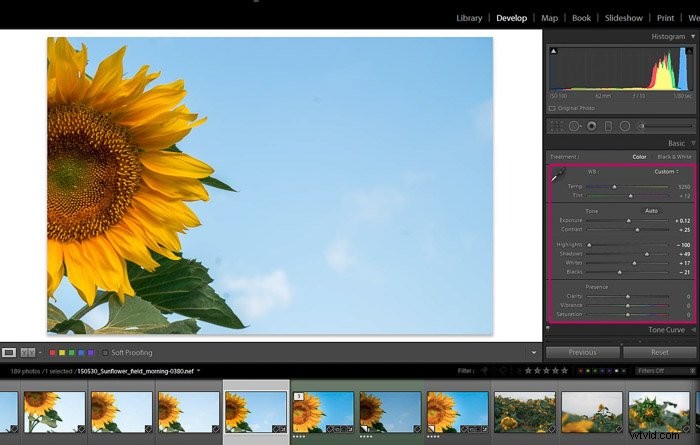Select the Graduated Filter tool
The height and width of the screenshot is (445, 700).
coord(608,126)
